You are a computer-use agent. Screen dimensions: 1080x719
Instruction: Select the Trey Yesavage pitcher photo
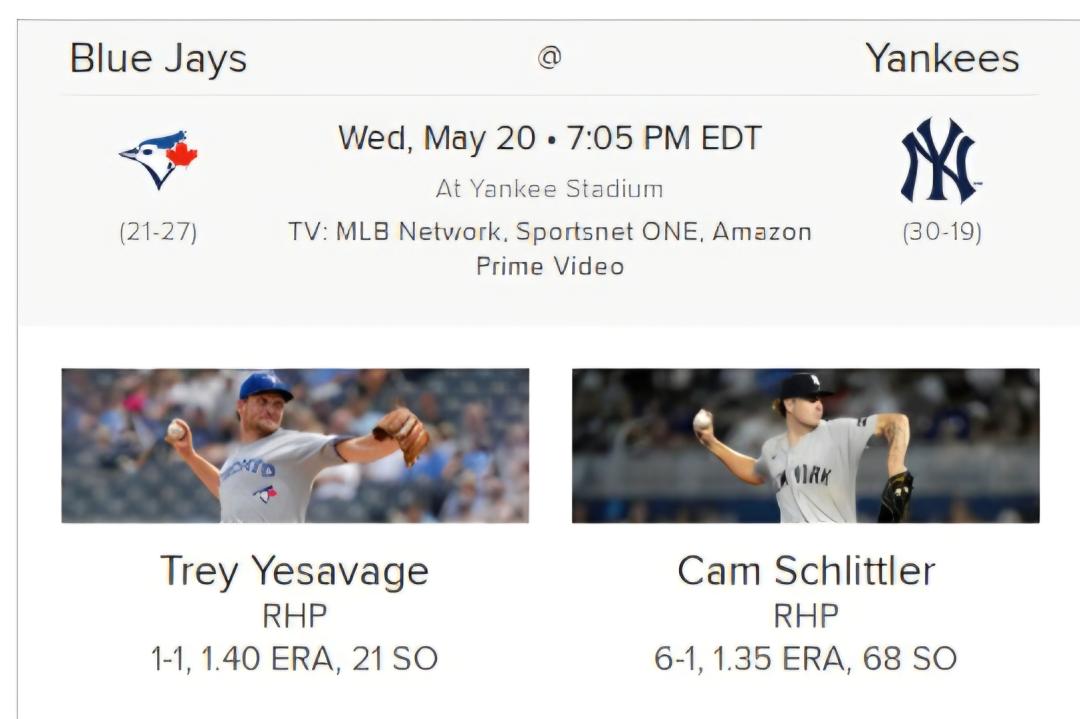point(295,446)
